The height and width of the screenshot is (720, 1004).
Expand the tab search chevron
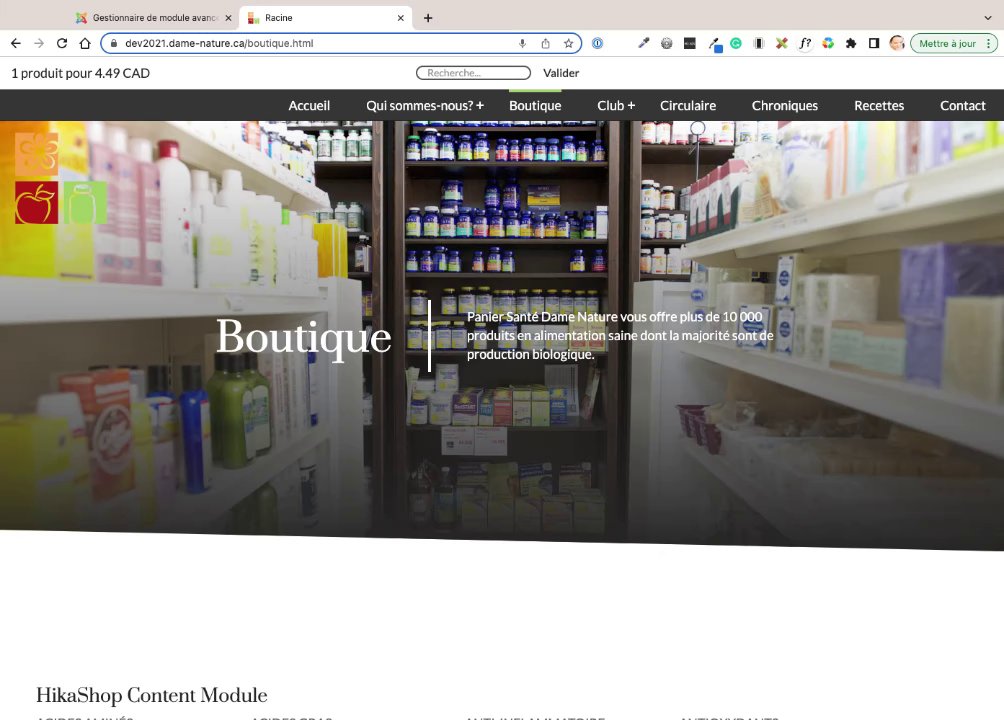pos(987,18)
